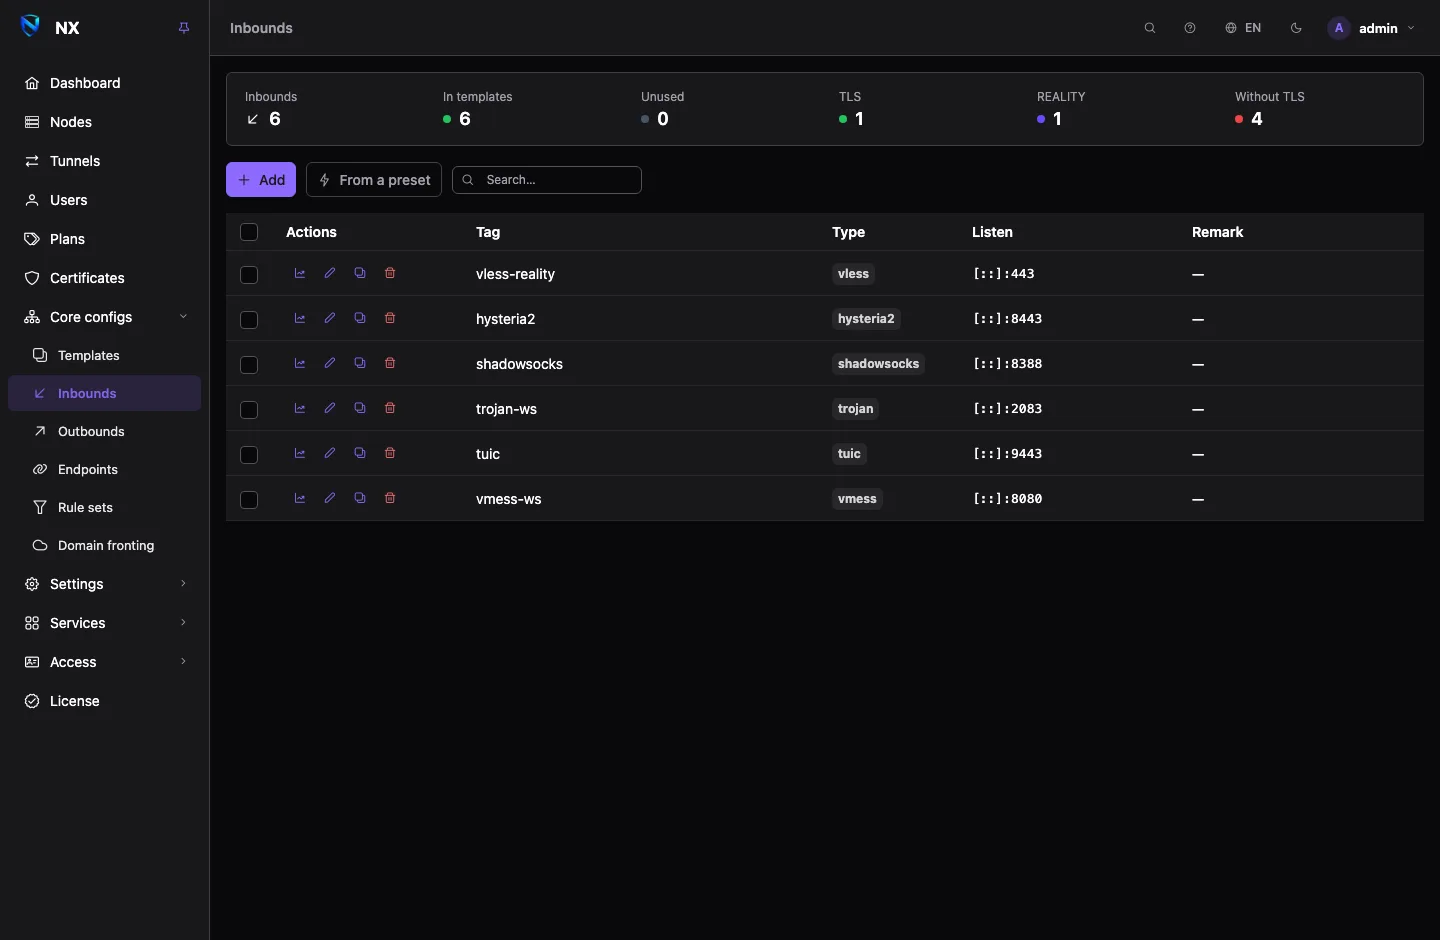The height and width of the screenshot is (940, 1440).
Task: Delete the trojan-ws inbound
Action: pyautogui.click(x=390, y=408)
